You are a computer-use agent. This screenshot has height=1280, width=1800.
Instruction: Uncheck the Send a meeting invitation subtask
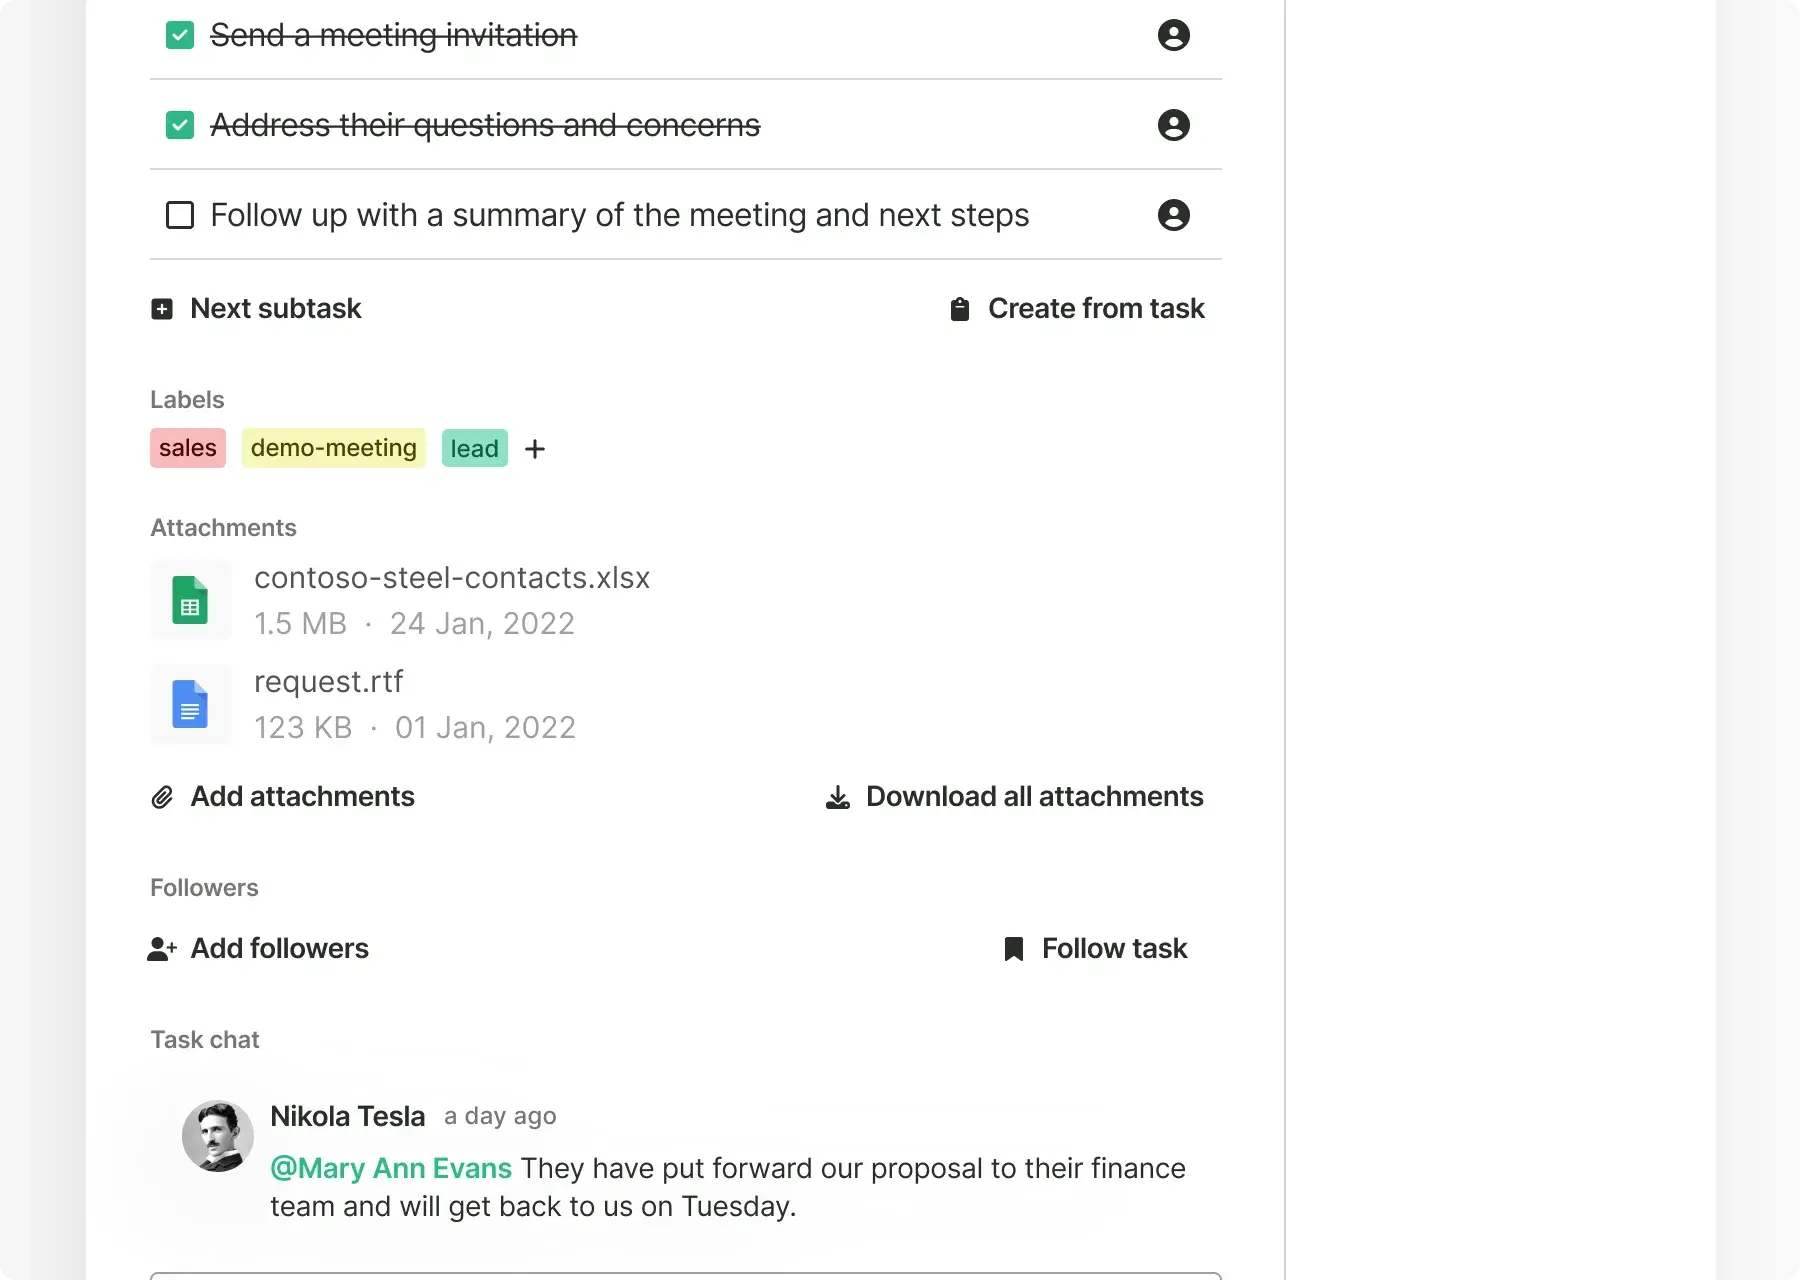coord(180,35)
